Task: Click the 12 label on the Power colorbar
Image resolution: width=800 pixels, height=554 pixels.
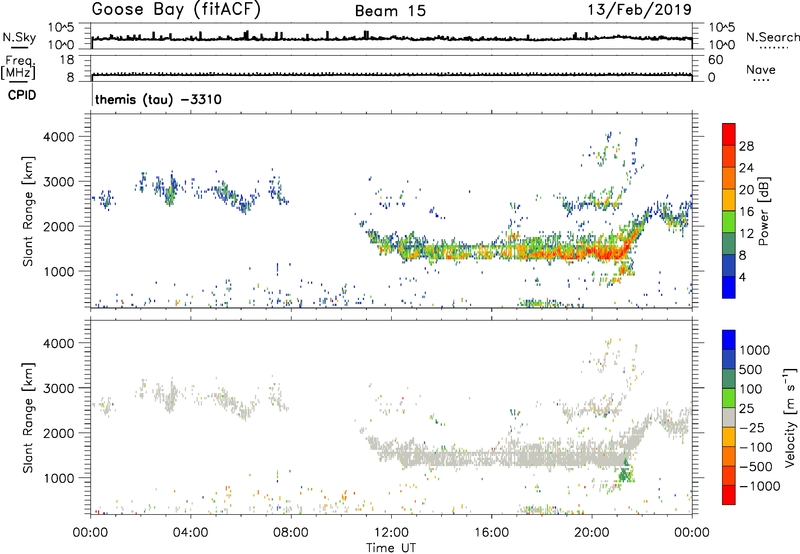Action: click(746, 234)
